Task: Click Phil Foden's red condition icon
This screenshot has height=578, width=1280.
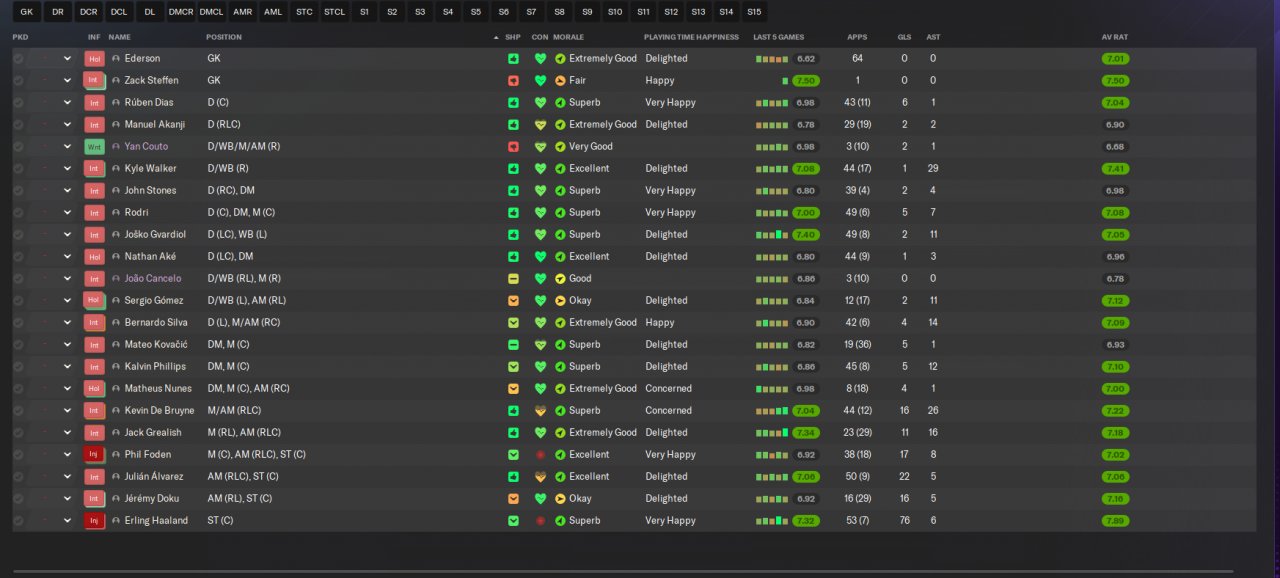Action: 540,454
